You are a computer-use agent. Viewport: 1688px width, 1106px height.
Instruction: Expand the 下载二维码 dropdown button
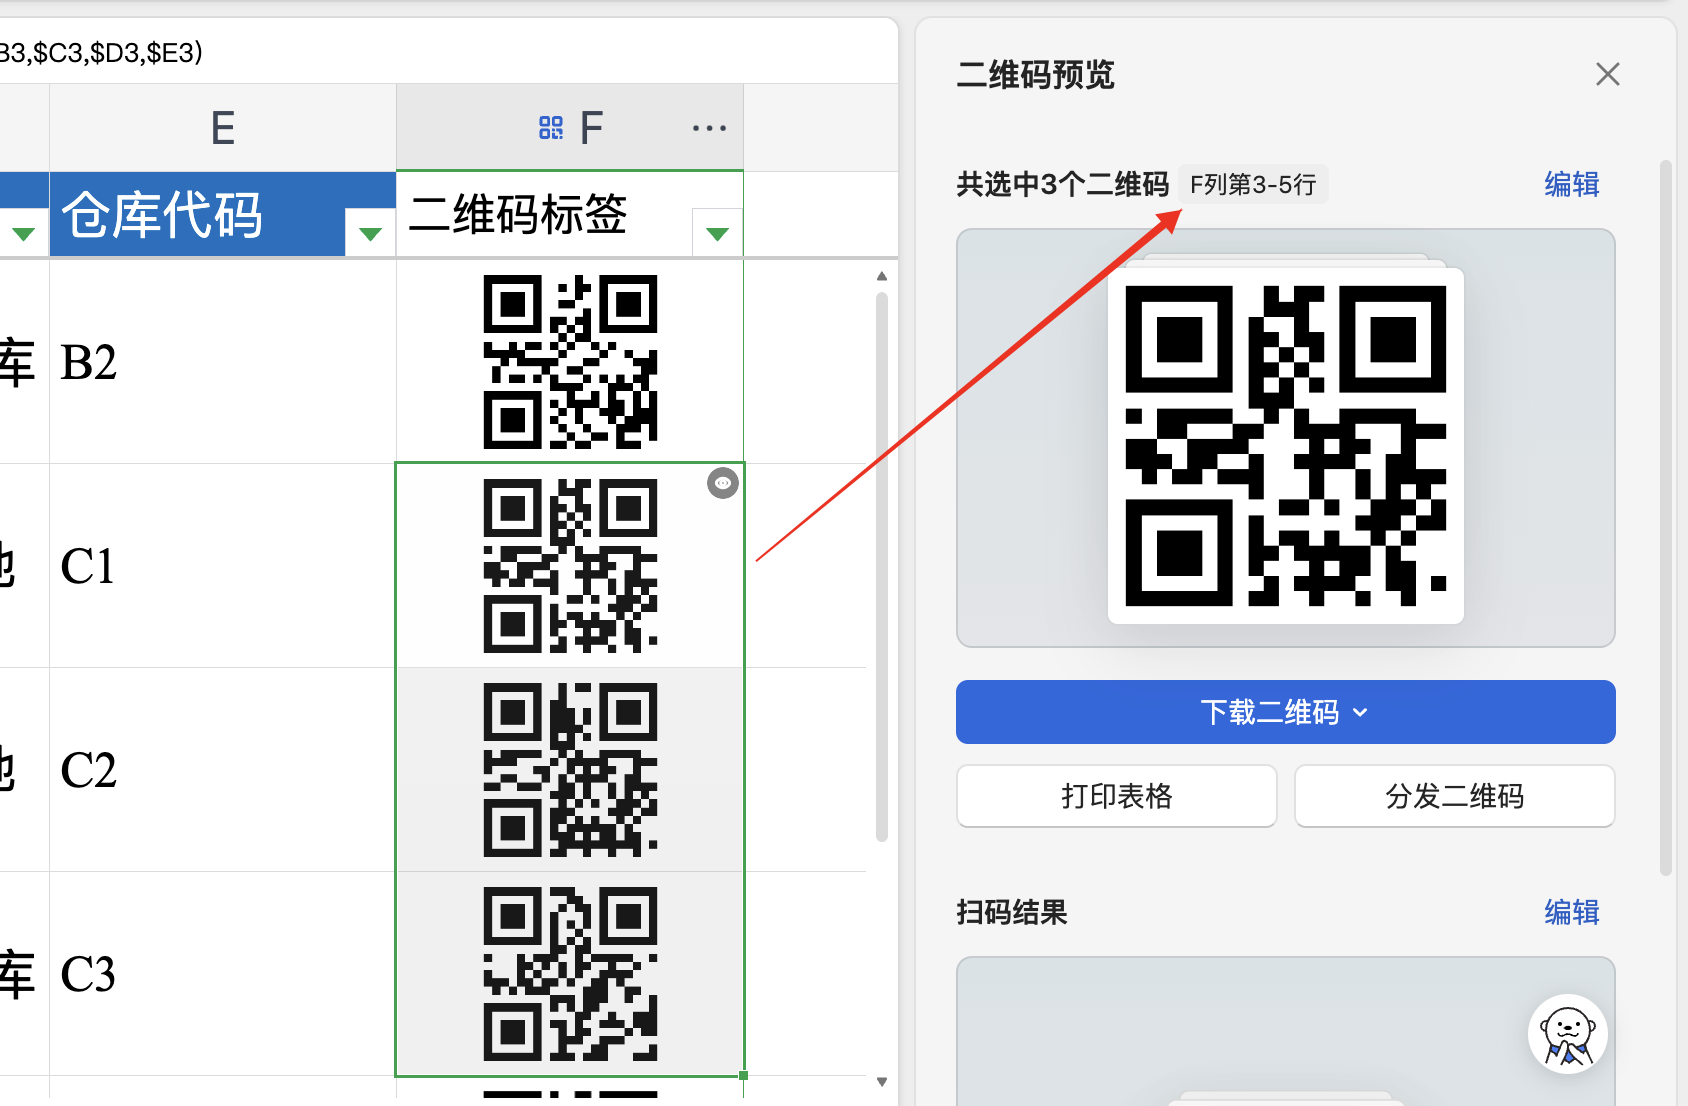click(1285, 712)
